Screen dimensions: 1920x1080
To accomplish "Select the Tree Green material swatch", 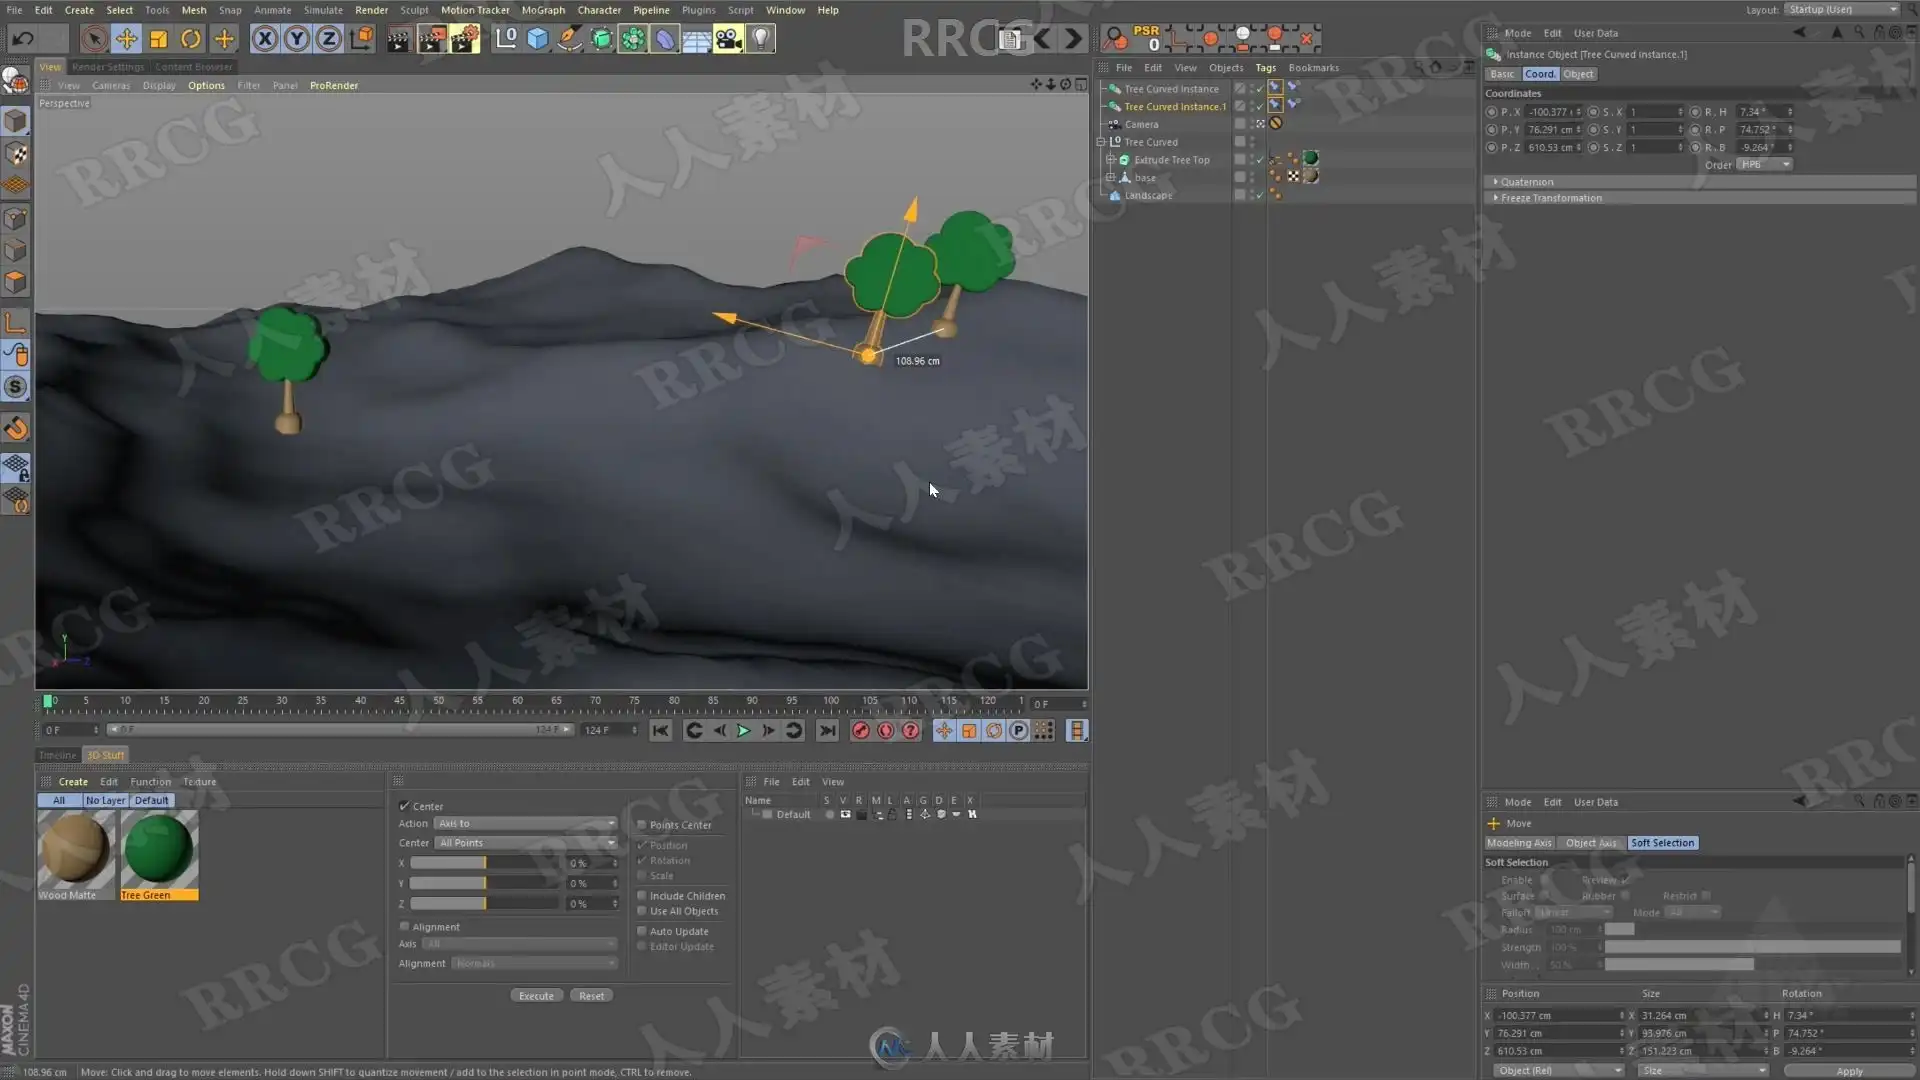I will pyautogui.click(x=159, y=849).
